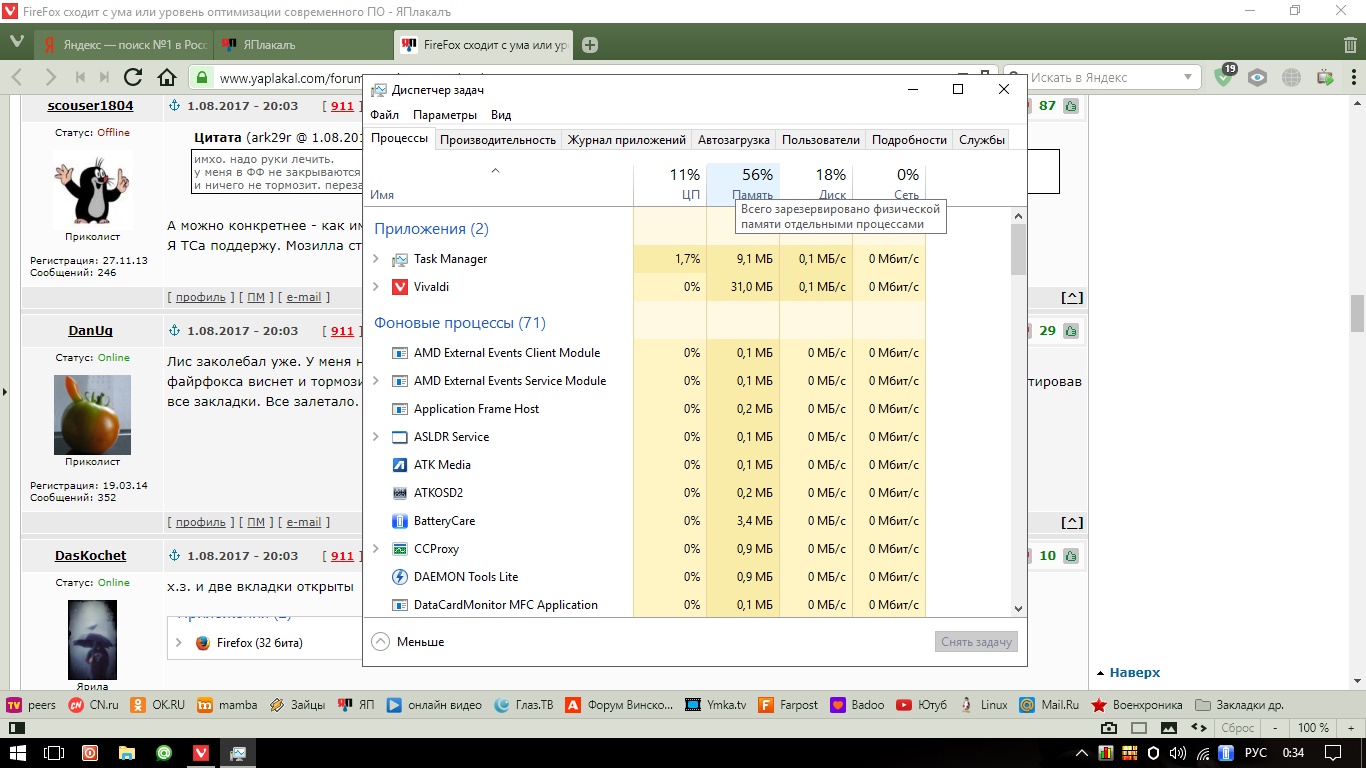Open the Файл menu
The width and height of the screenshot is (1366, 768).
tap(384, 115)
